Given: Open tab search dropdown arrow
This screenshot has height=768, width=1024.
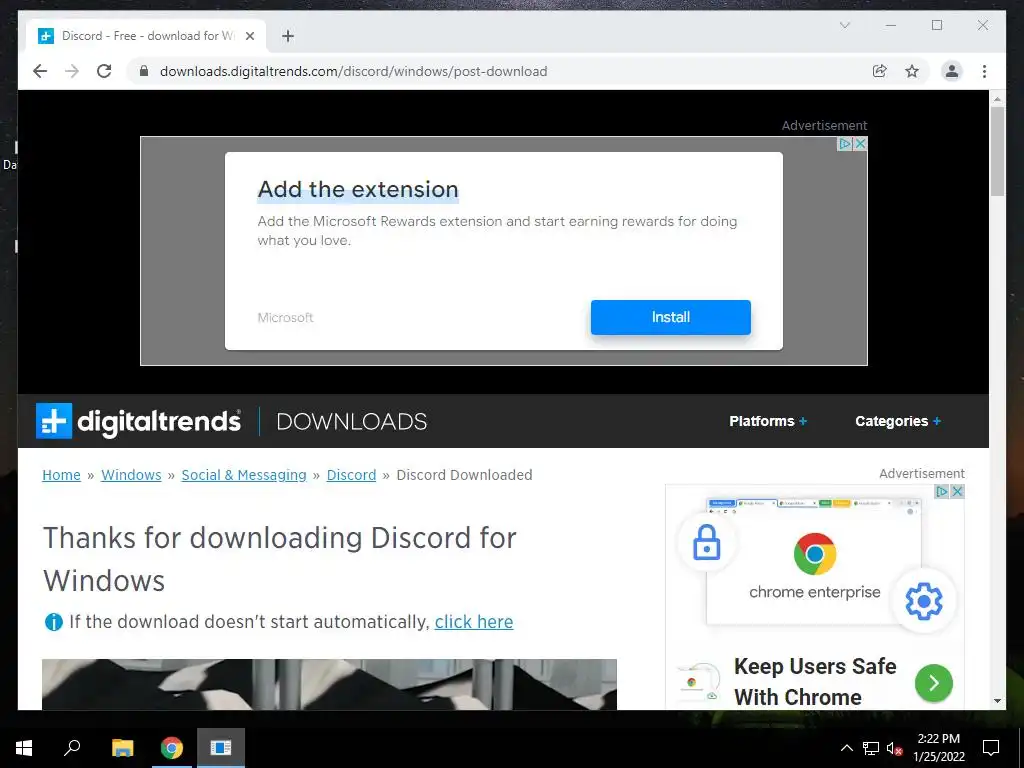Looking at the screenshot, I should click(x=844, y=25).
